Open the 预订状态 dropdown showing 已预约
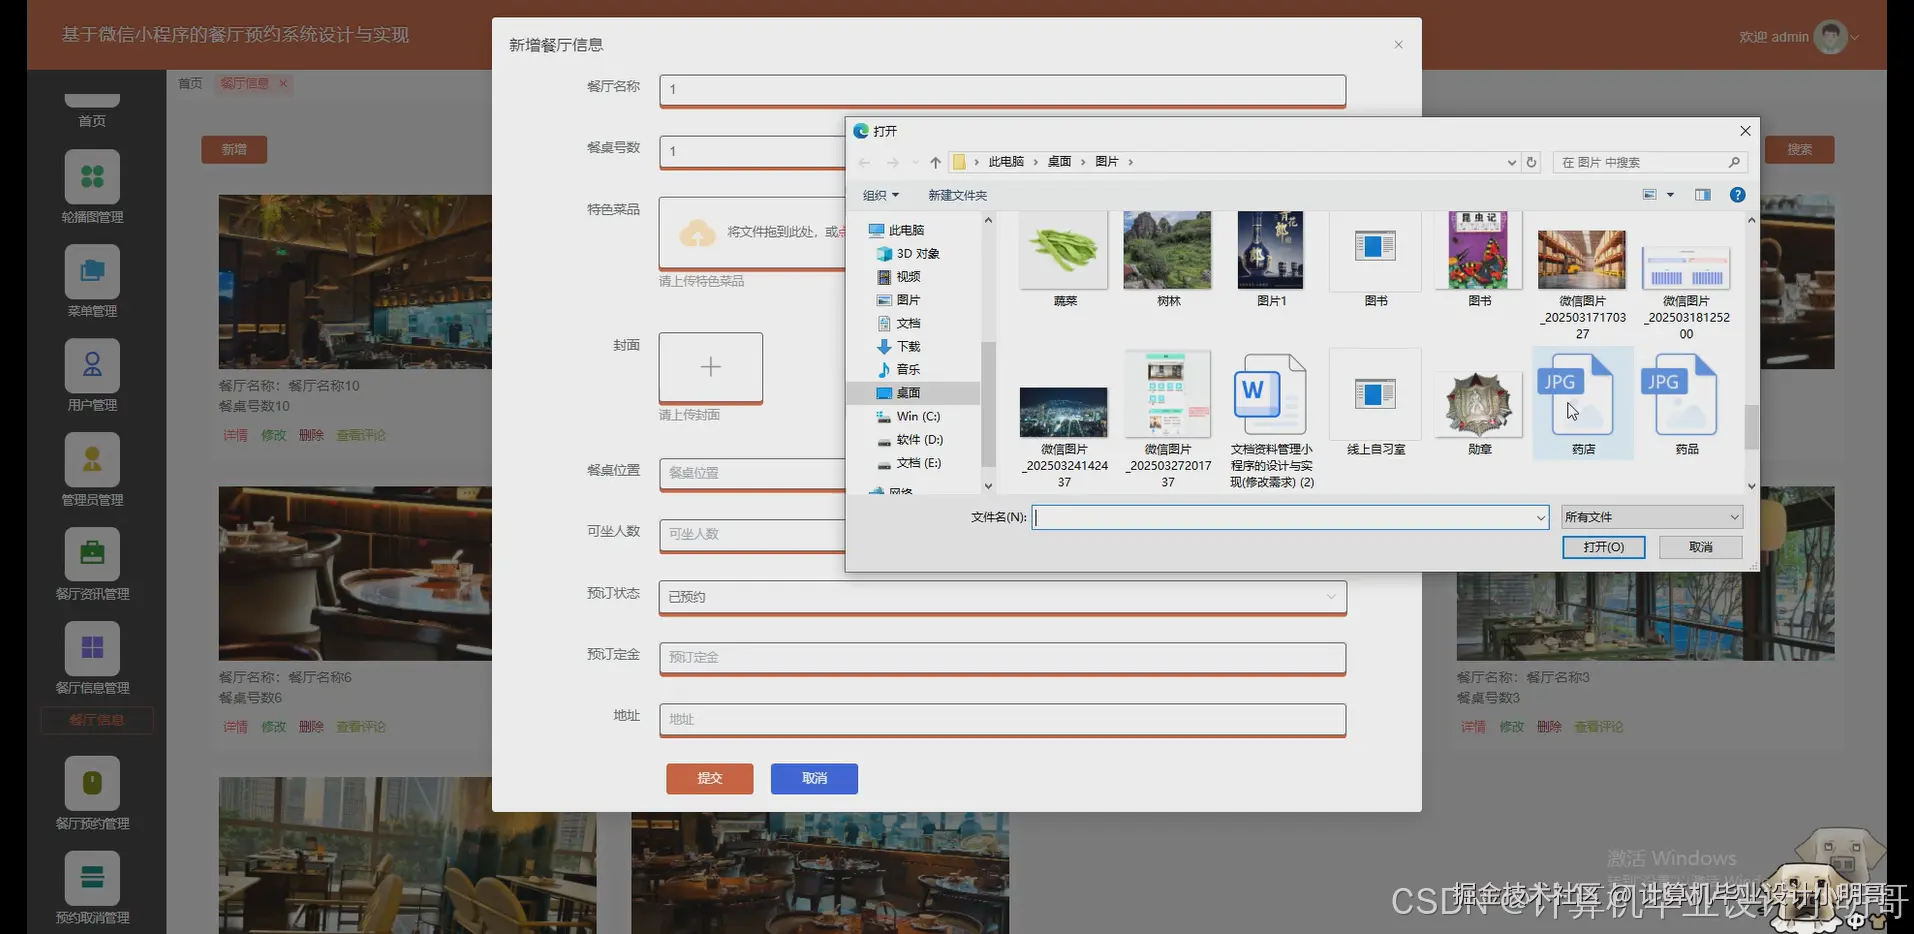This screenshot has height=934, width=1914. 1002,597
